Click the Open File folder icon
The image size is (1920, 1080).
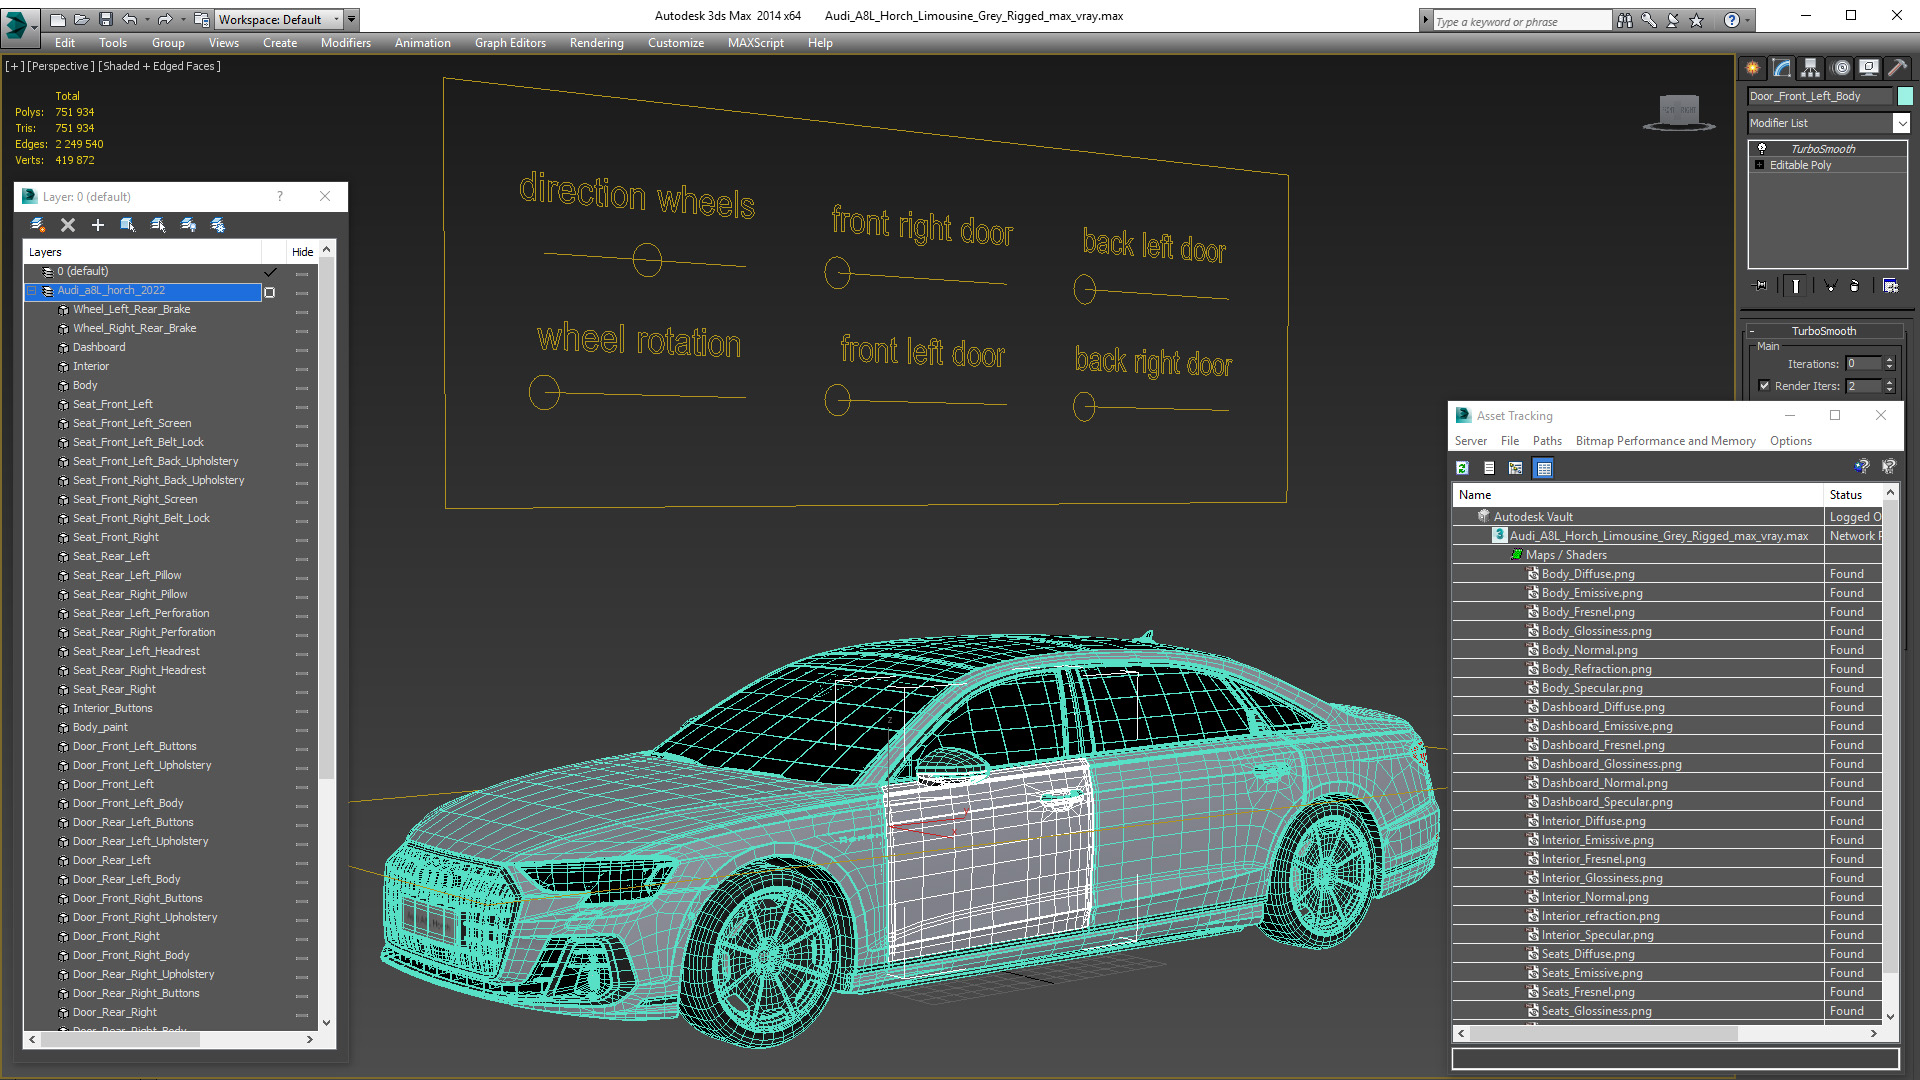[x=81, y=19]
